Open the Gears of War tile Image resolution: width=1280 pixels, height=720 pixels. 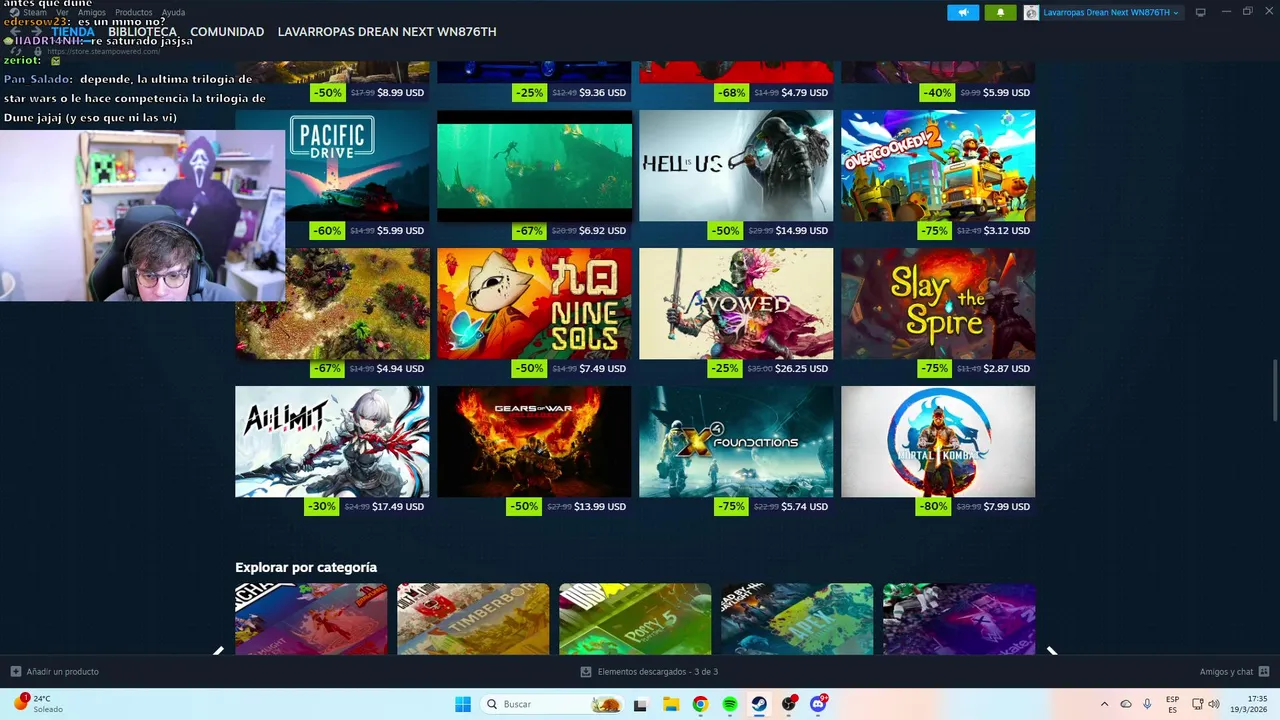pos(534,442)
